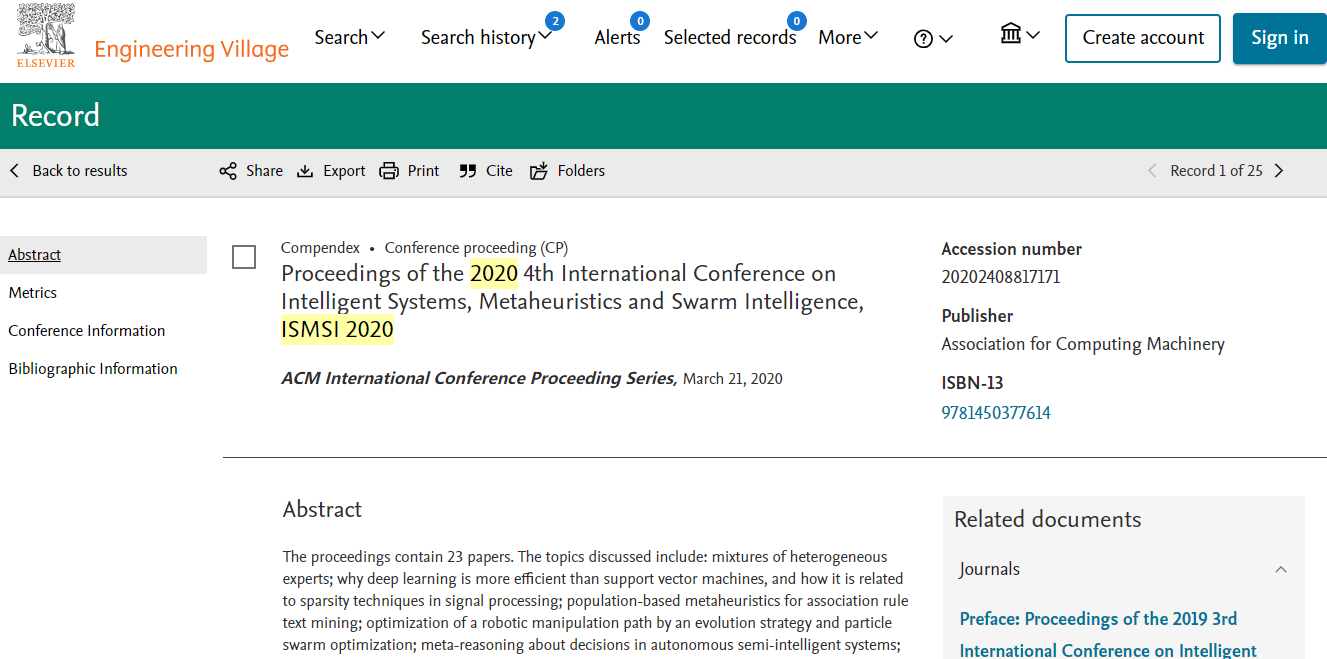Open the Engineering Village home link

tap(191, 49)
